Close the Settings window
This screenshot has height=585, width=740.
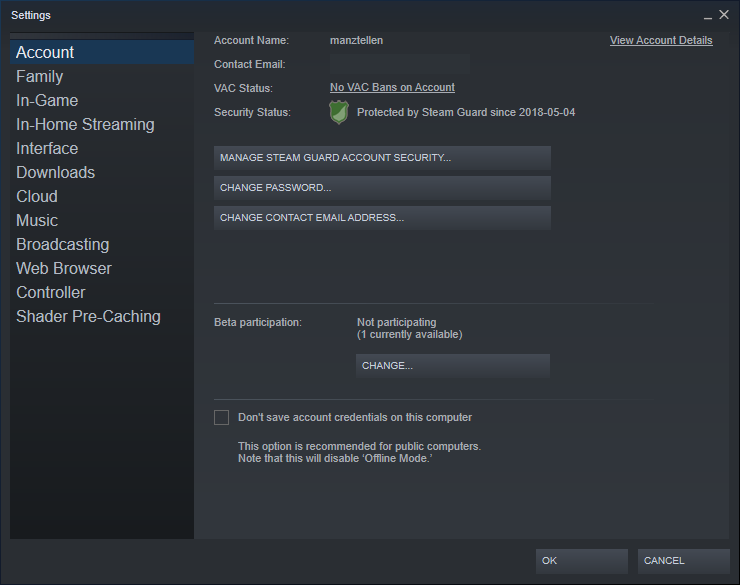tap(724, 15)
